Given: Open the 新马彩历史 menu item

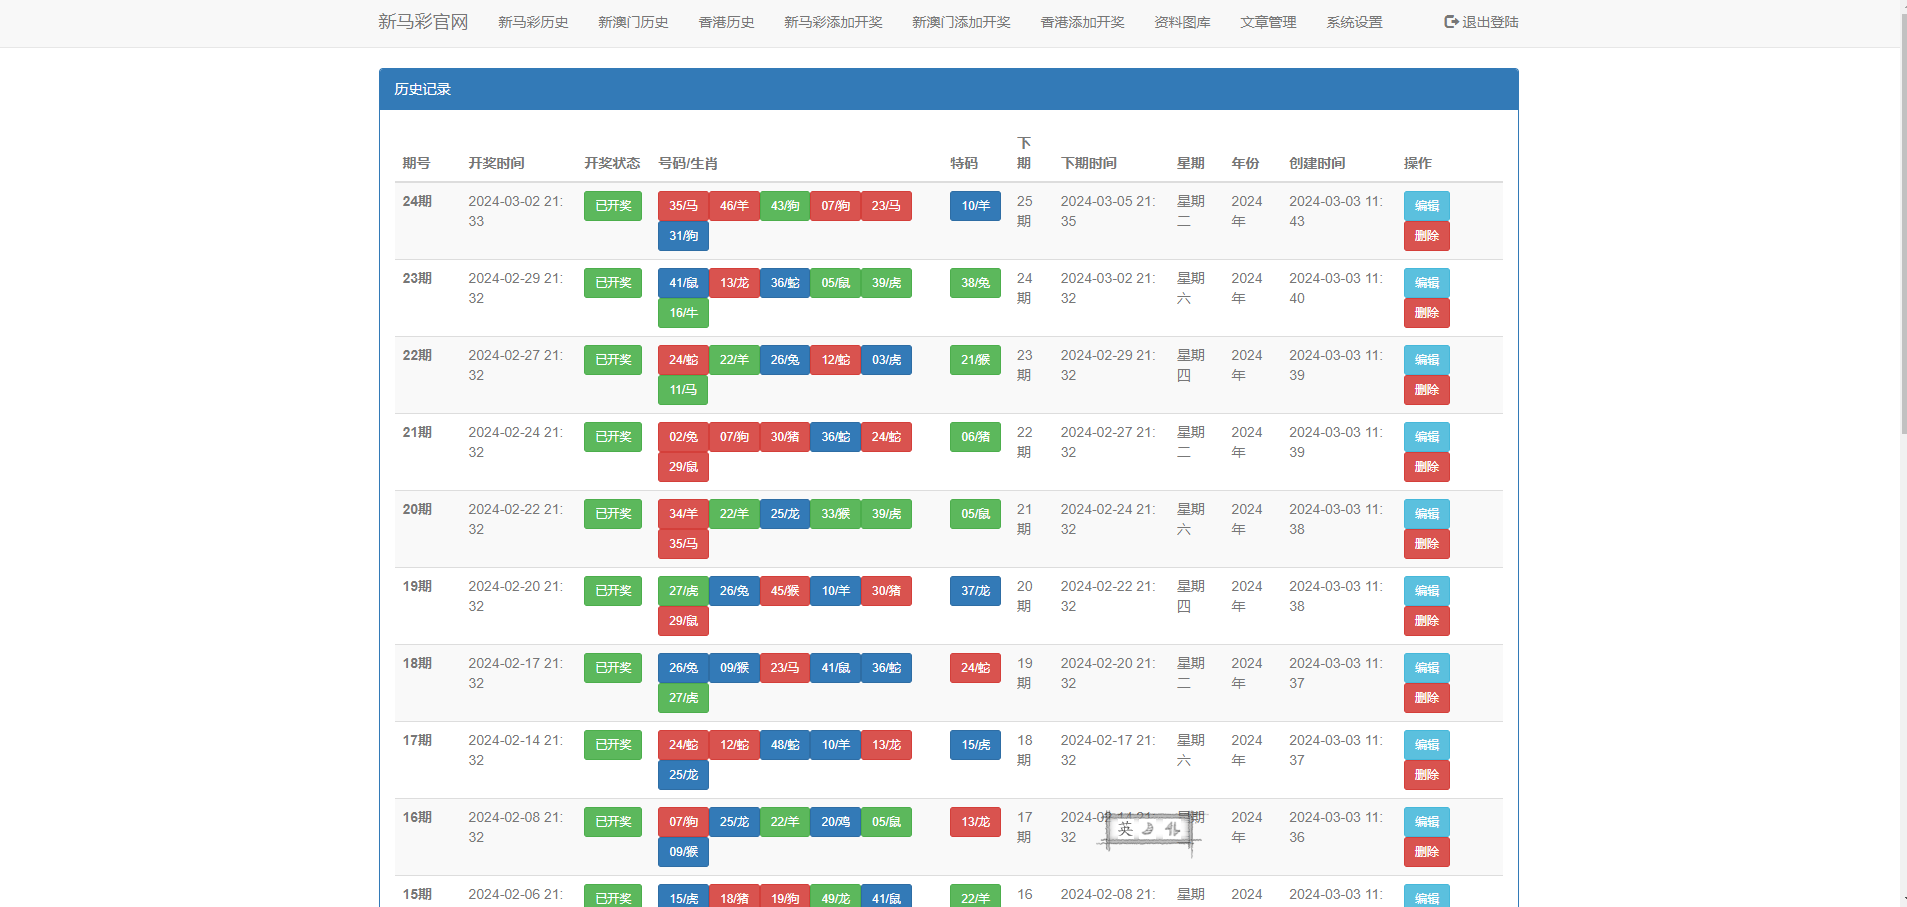Looking at the screenshot, I should tap(533, 22).
